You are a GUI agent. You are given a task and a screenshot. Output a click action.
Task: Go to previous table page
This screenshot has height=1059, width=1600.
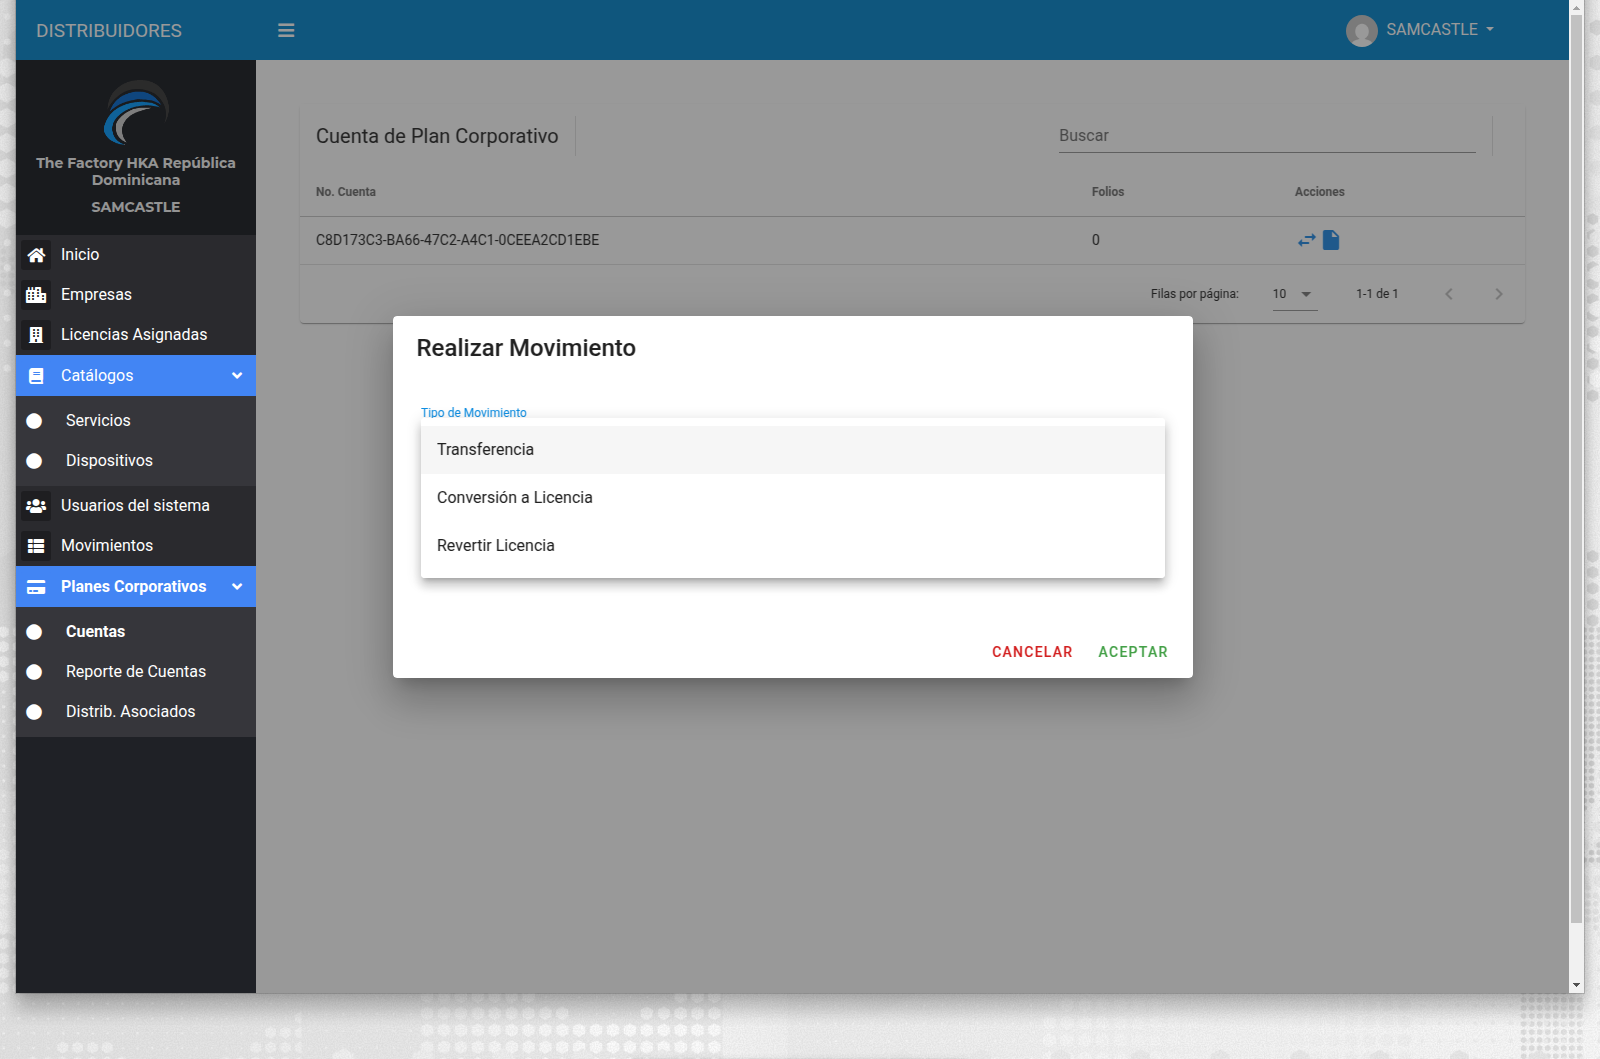1449,294
